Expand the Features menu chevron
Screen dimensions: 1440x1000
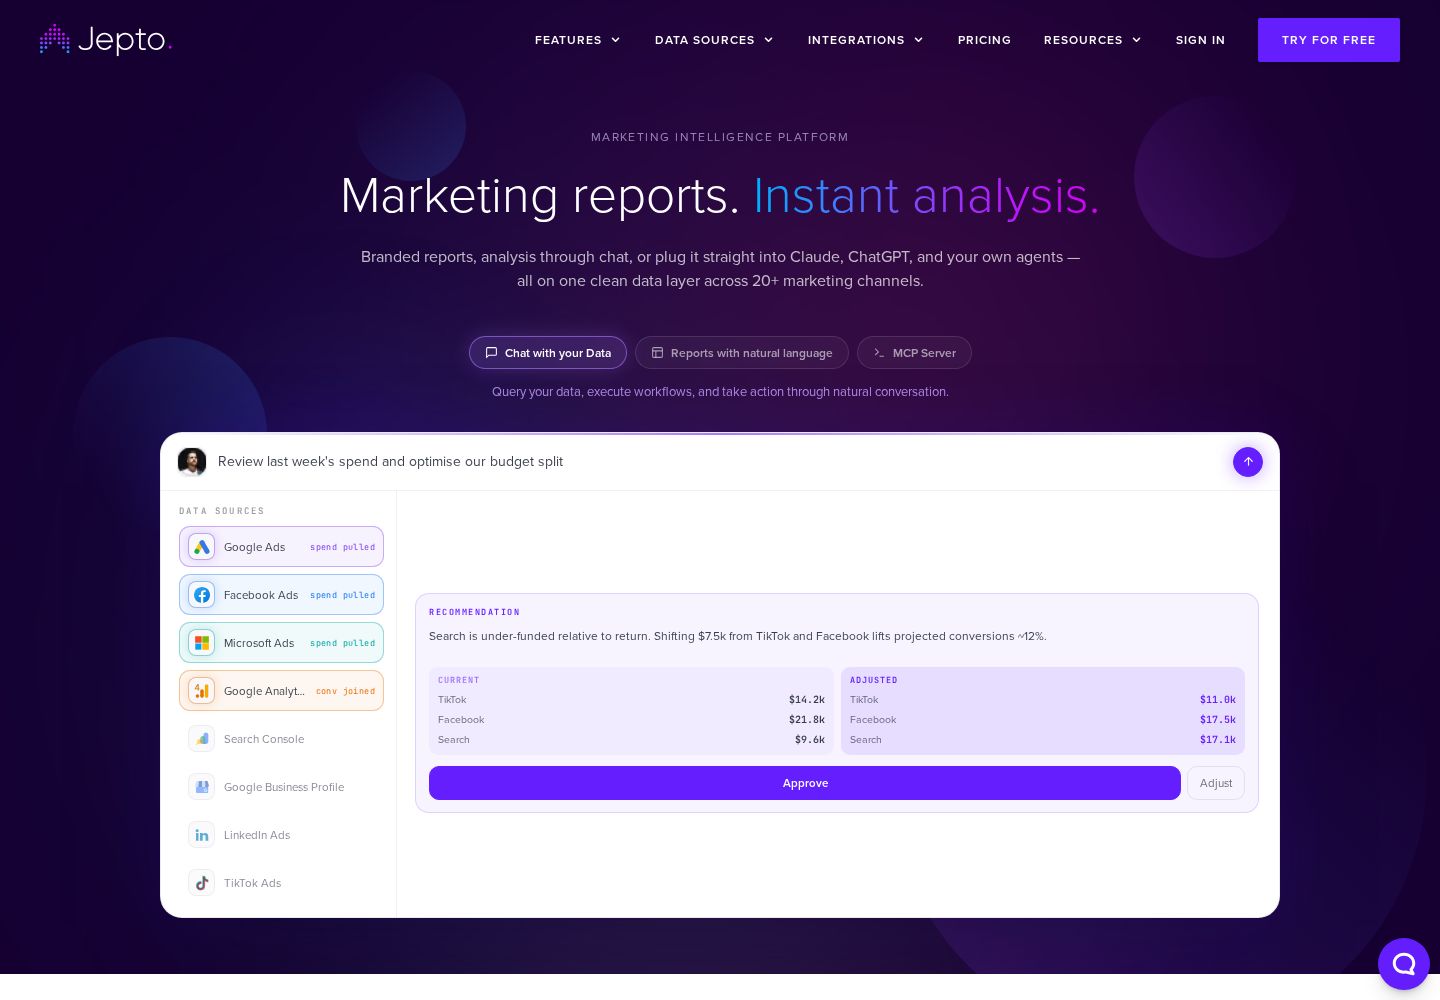(x=616, y=40)
